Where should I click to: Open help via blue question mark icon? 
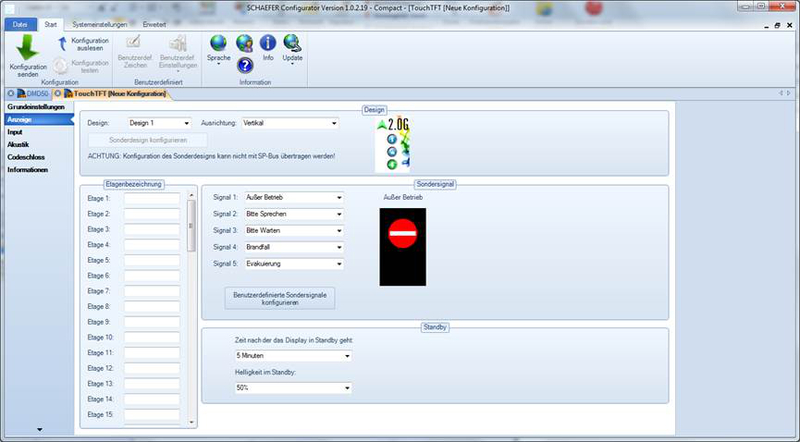245,65
